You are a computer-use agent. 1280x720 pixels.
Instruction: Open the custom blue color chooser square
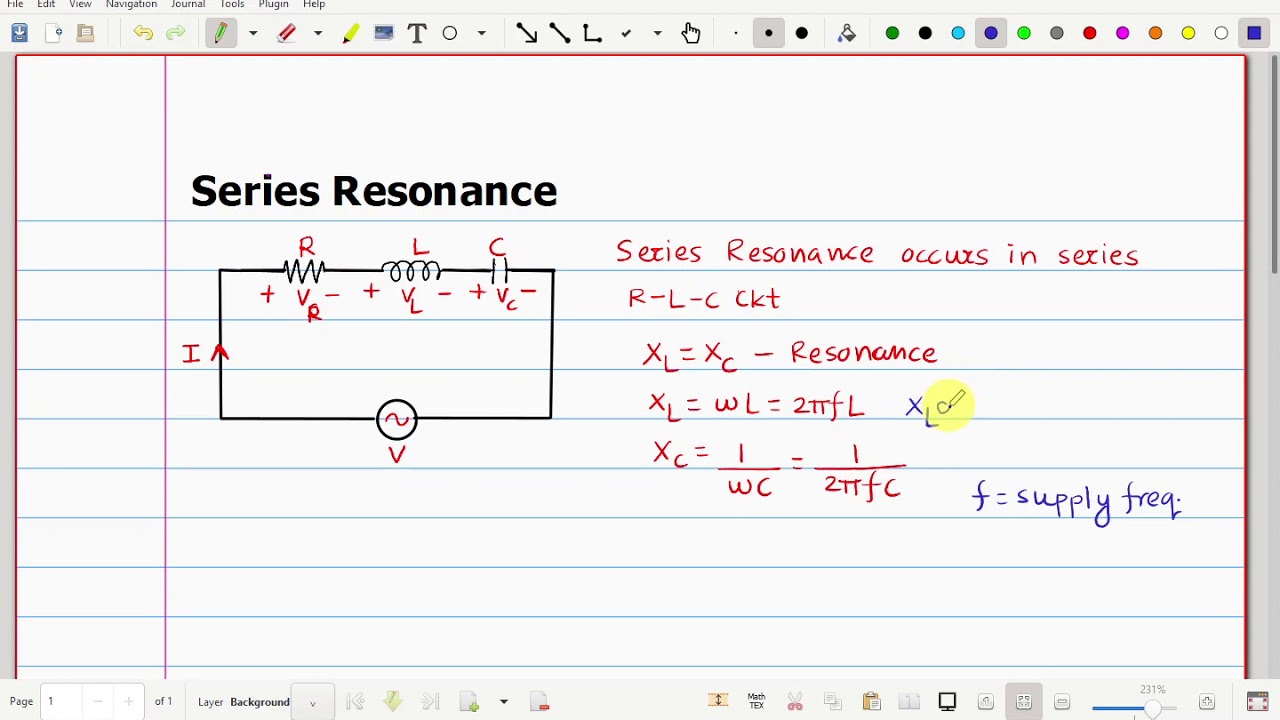pos(1254,33)
